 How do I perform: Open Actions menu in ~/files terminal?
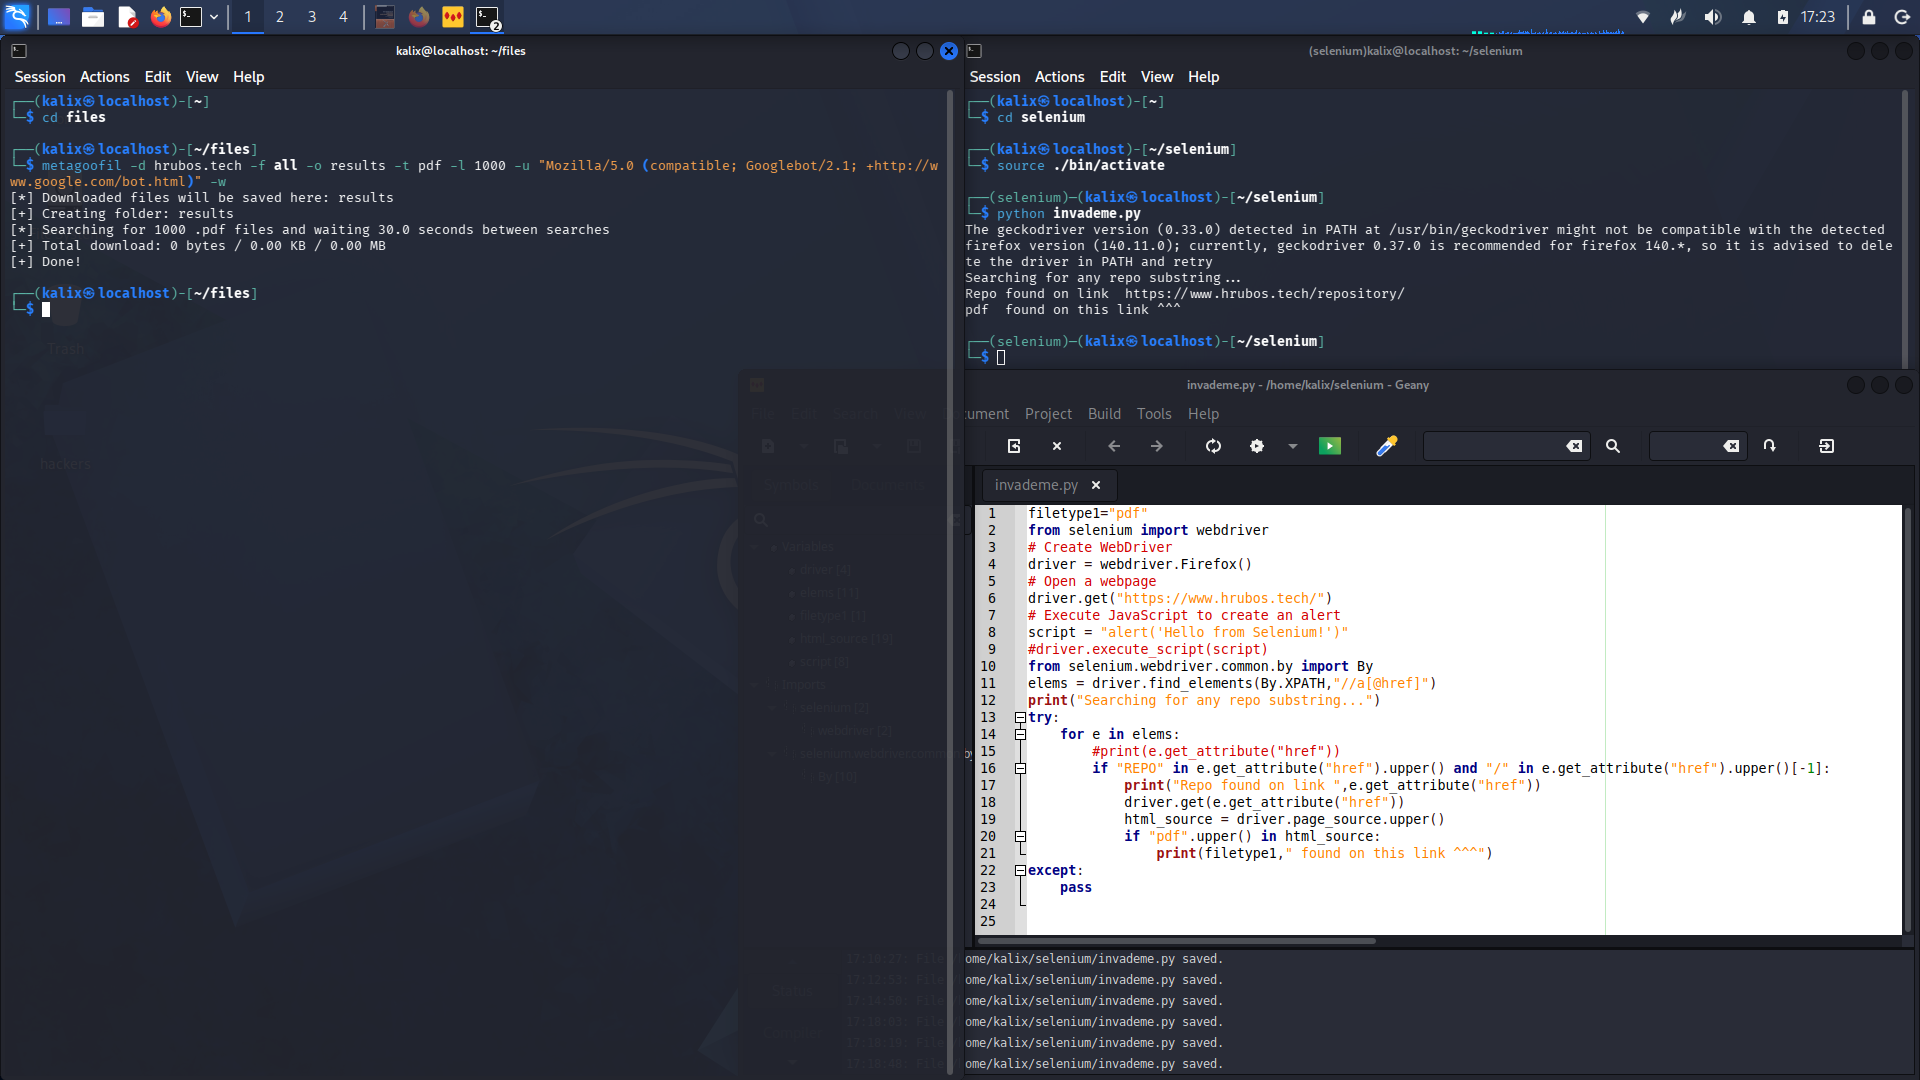click(x=105, y=77)
